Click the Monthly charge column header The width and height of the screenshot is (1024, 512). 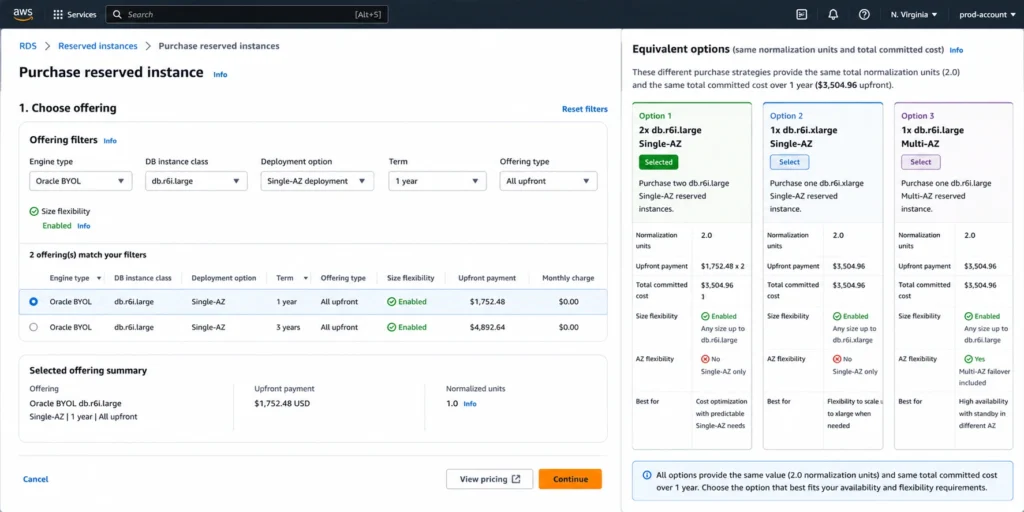(568, 278)
